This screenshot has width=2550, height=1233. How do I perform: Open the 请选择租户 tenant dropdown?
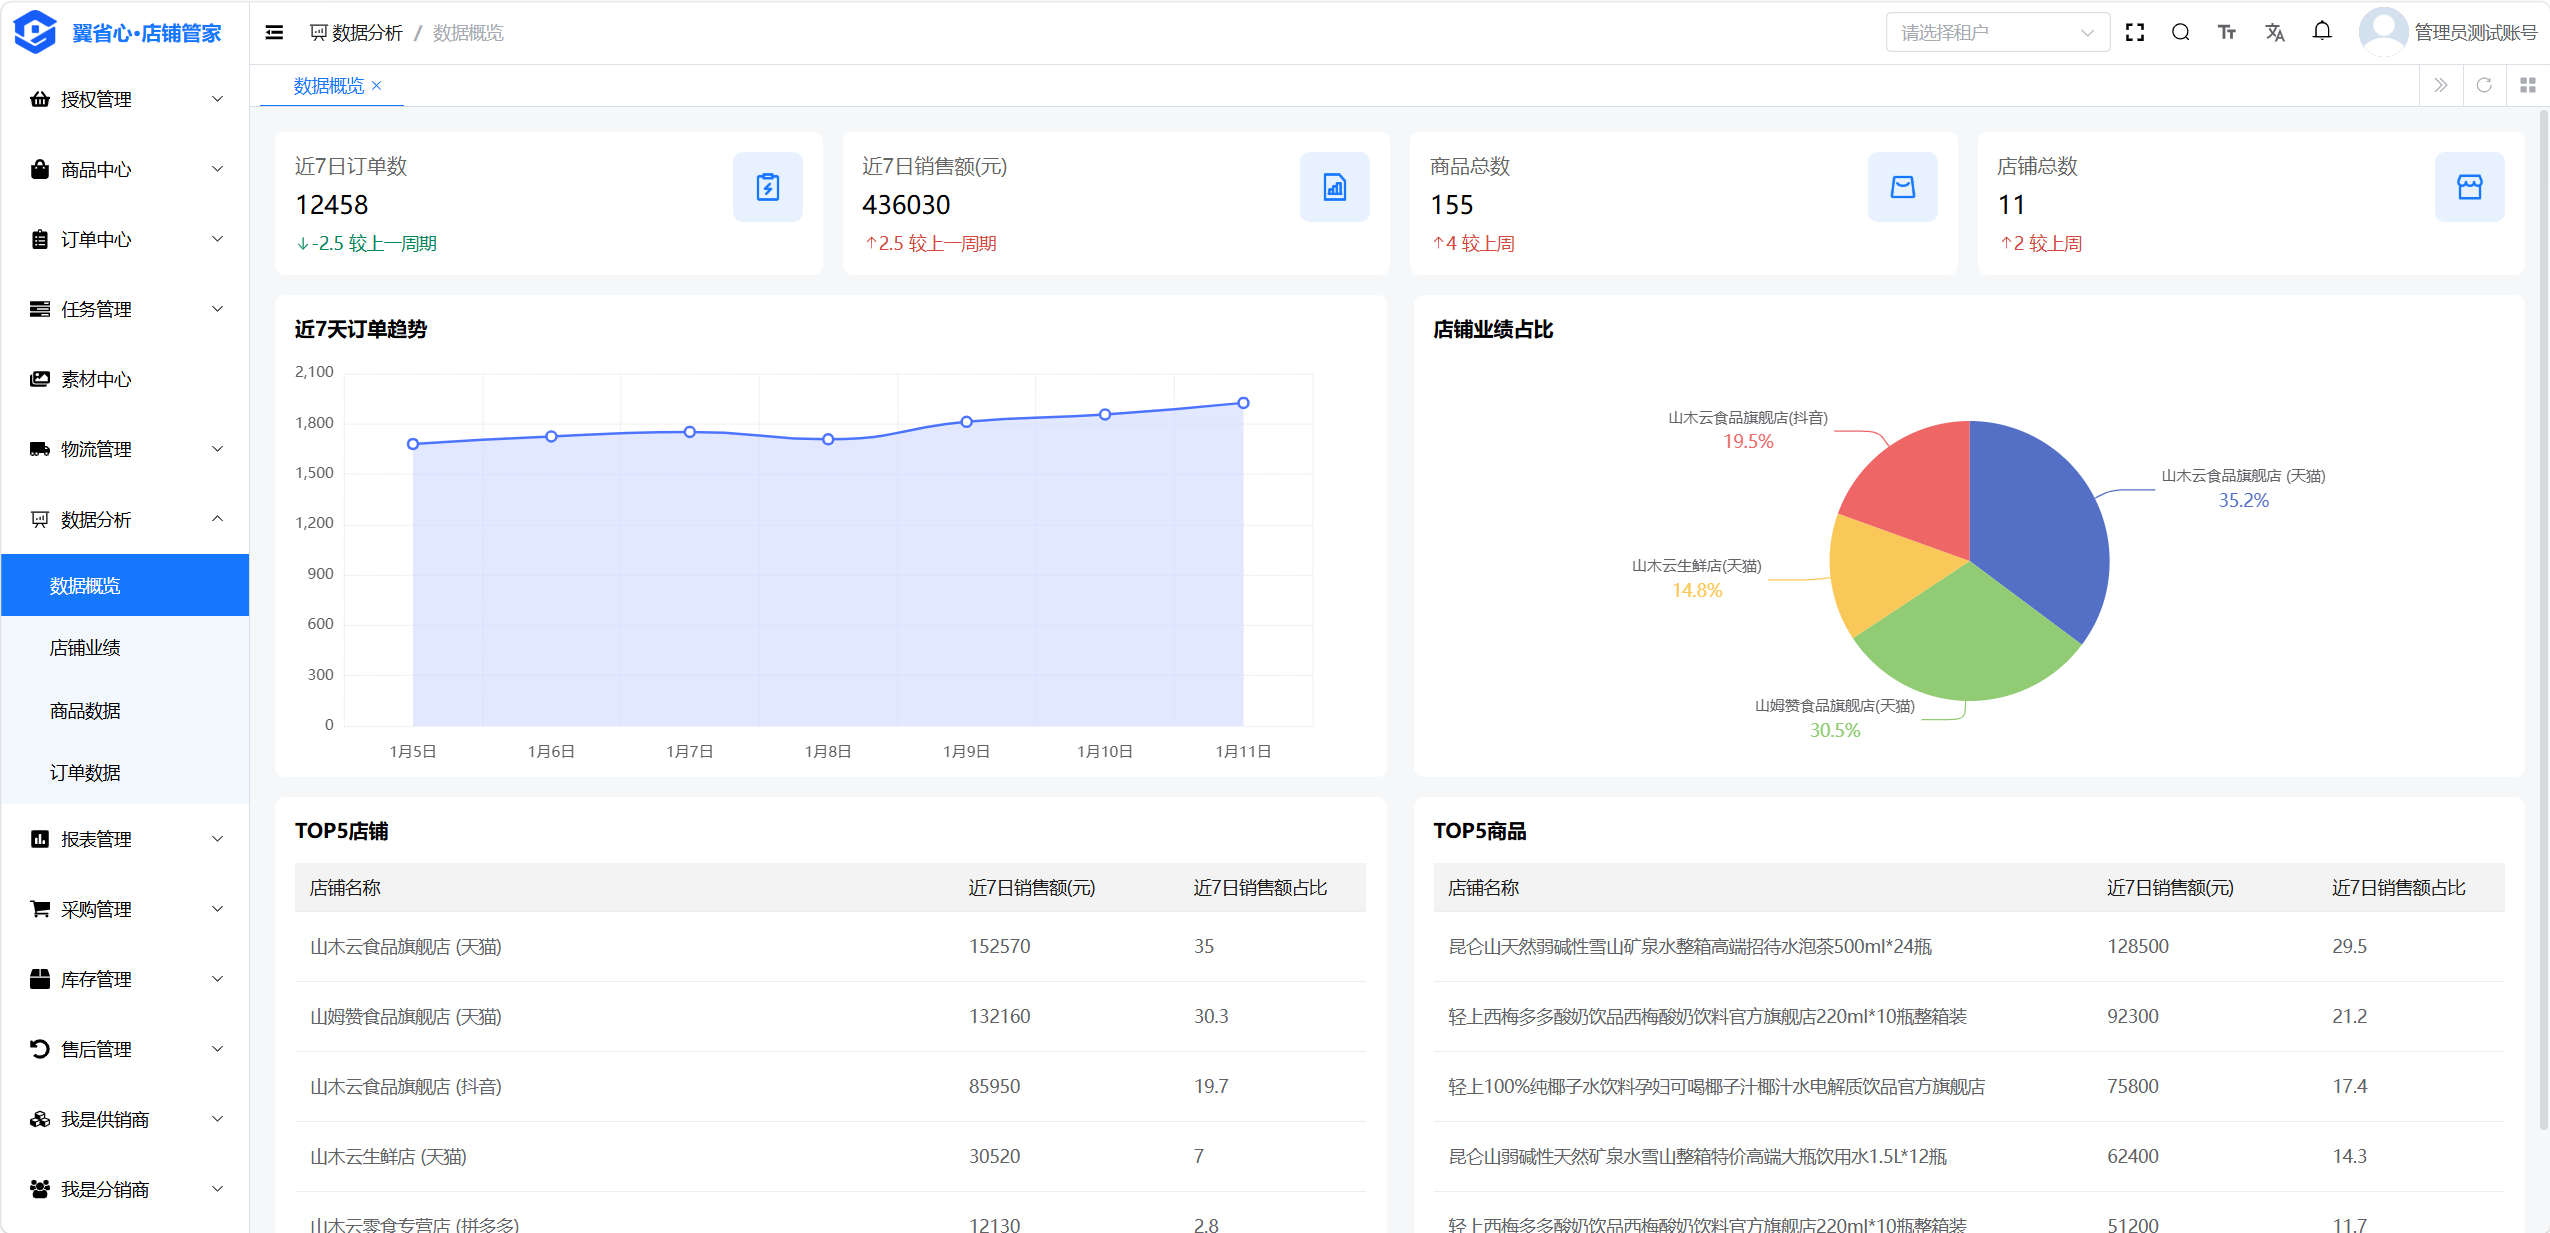tap(1998, 32)
